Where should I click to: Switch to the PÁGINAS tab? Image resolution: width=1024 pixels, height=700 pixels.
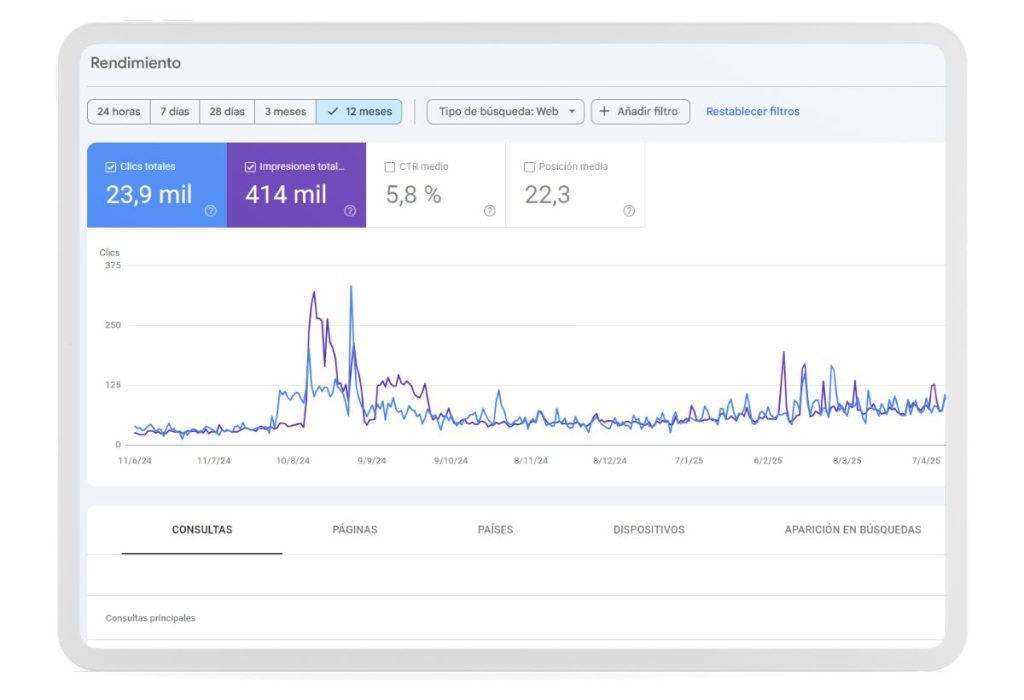[x=354, y=530]
